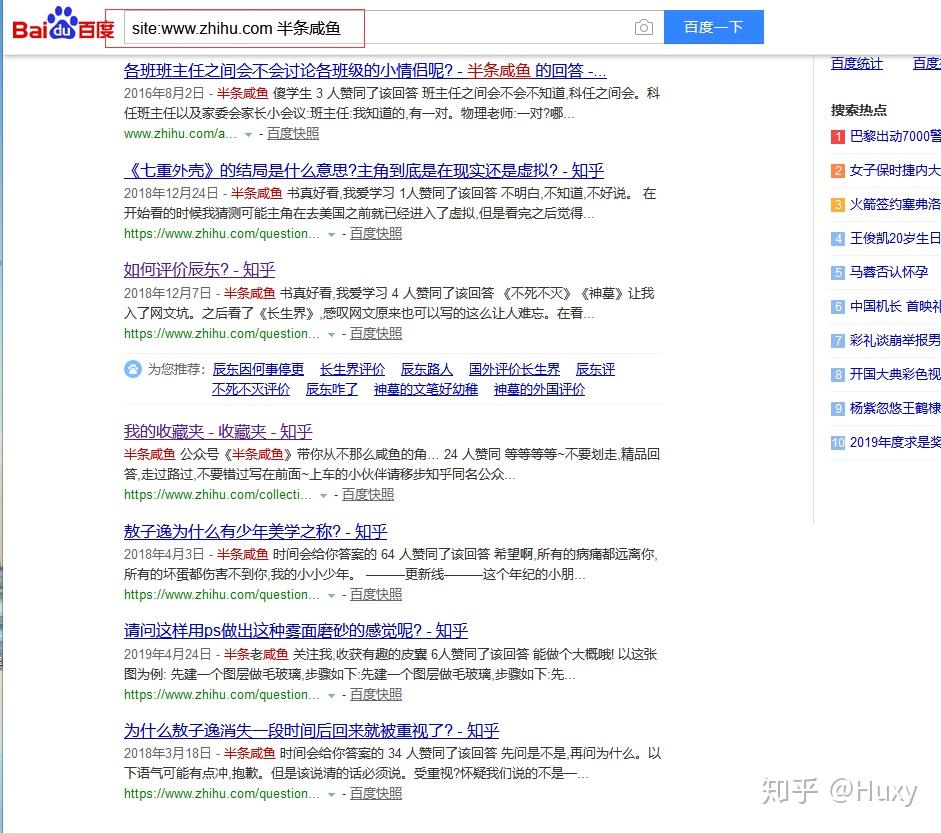Open hot search 马蓉否认怀孕
This screenshot has width=941, height=833.
coord(889,272)
